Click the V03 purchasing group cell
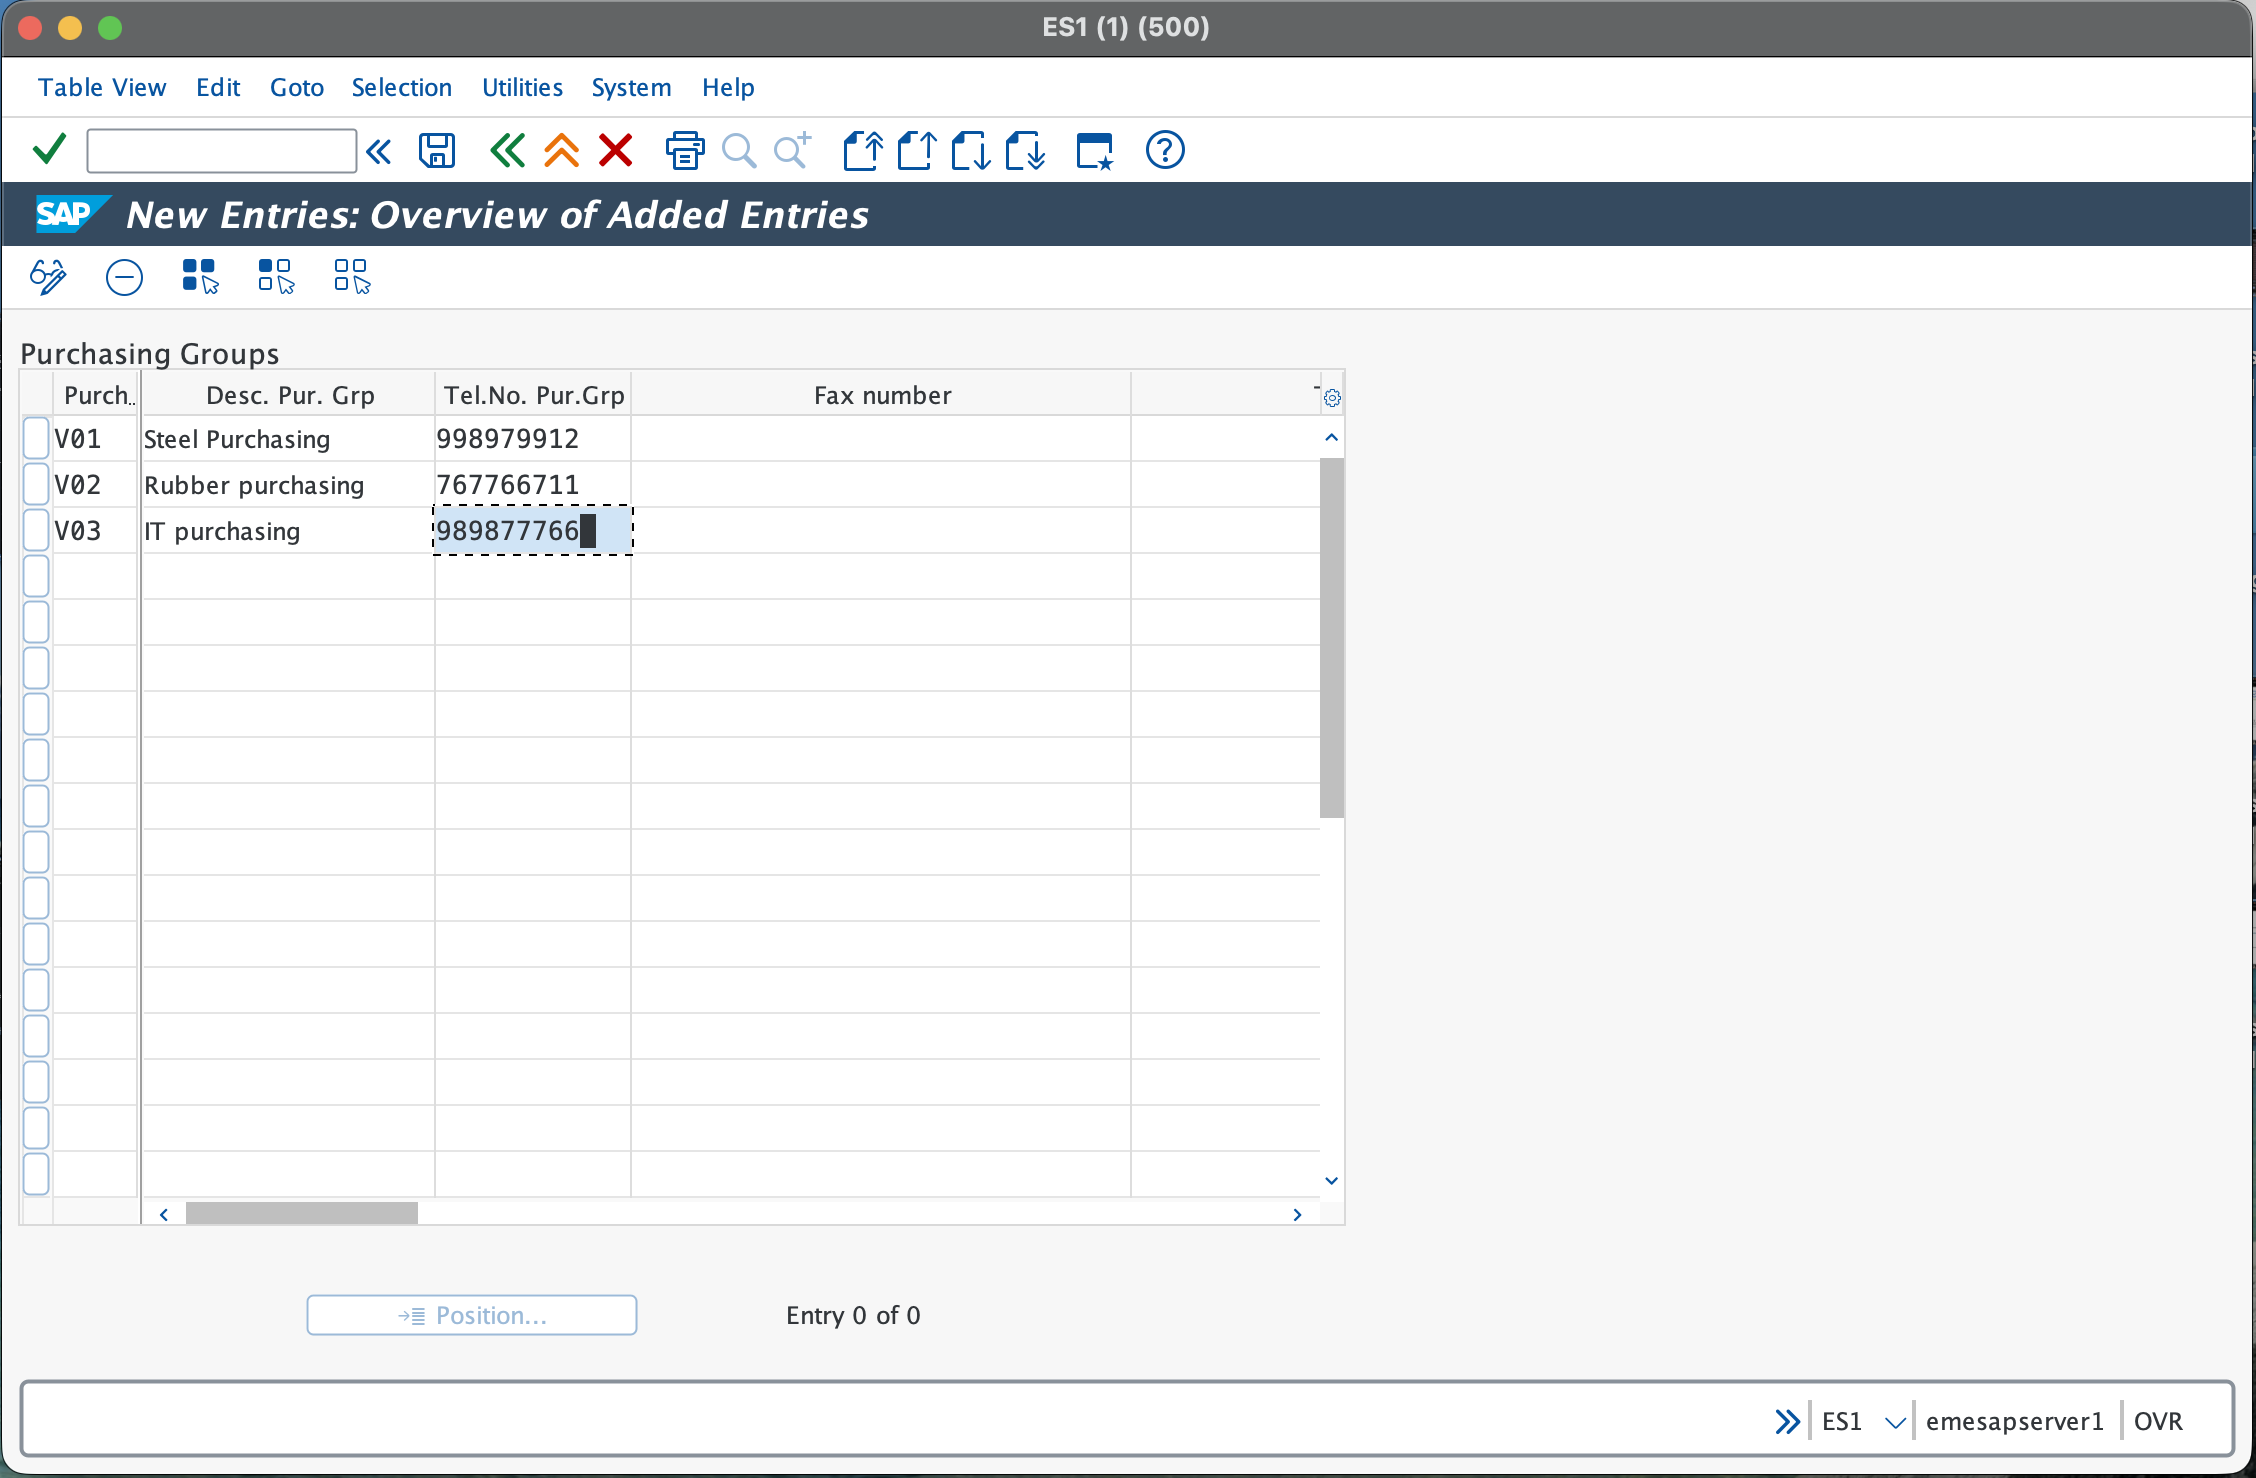The height and width of the screenshot is (1478, 2256). click(x=94, y=531)
